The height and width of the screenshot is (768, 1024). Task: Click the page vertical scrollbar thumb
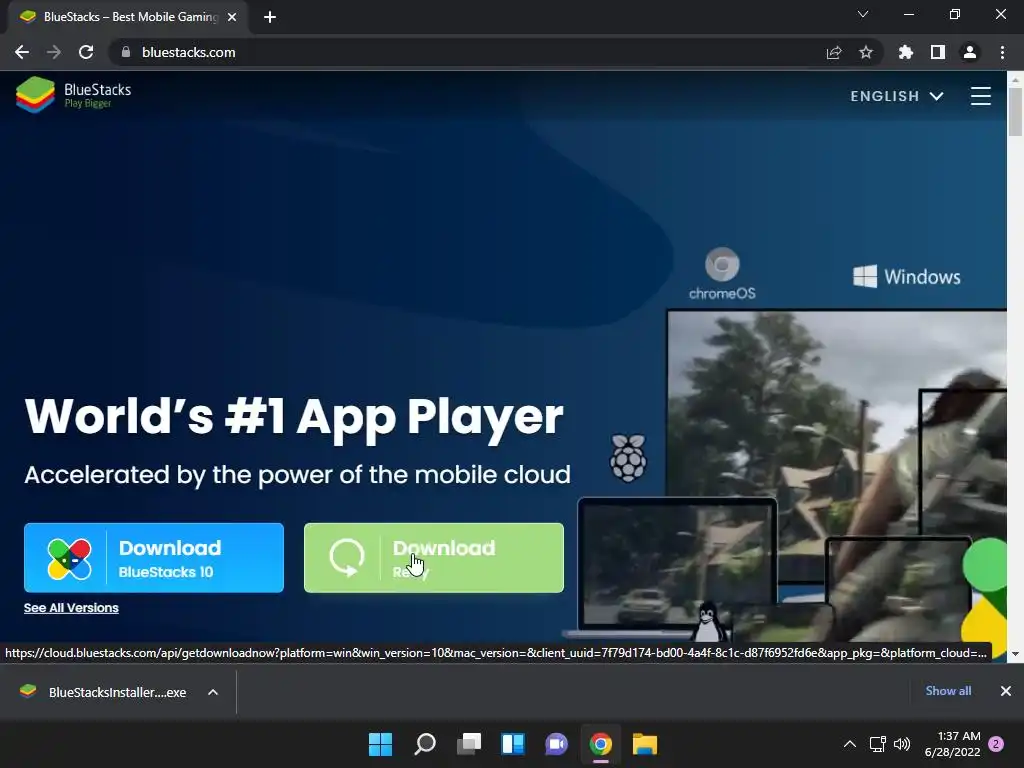[1015, 111]
